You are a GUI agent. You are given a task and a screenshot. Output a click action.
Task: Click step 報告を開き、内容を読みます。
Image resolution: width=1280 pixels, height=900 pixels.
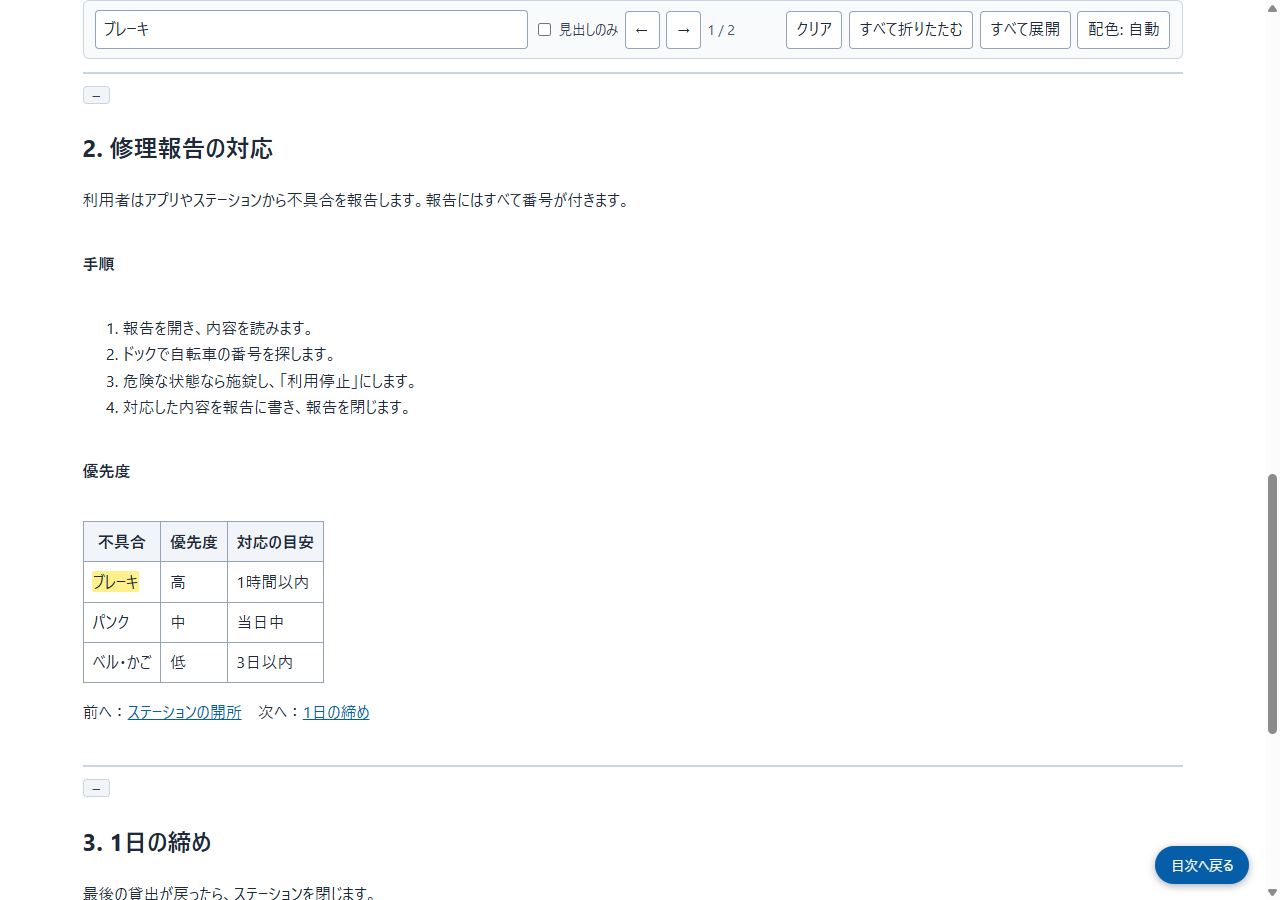pos(219,328)
